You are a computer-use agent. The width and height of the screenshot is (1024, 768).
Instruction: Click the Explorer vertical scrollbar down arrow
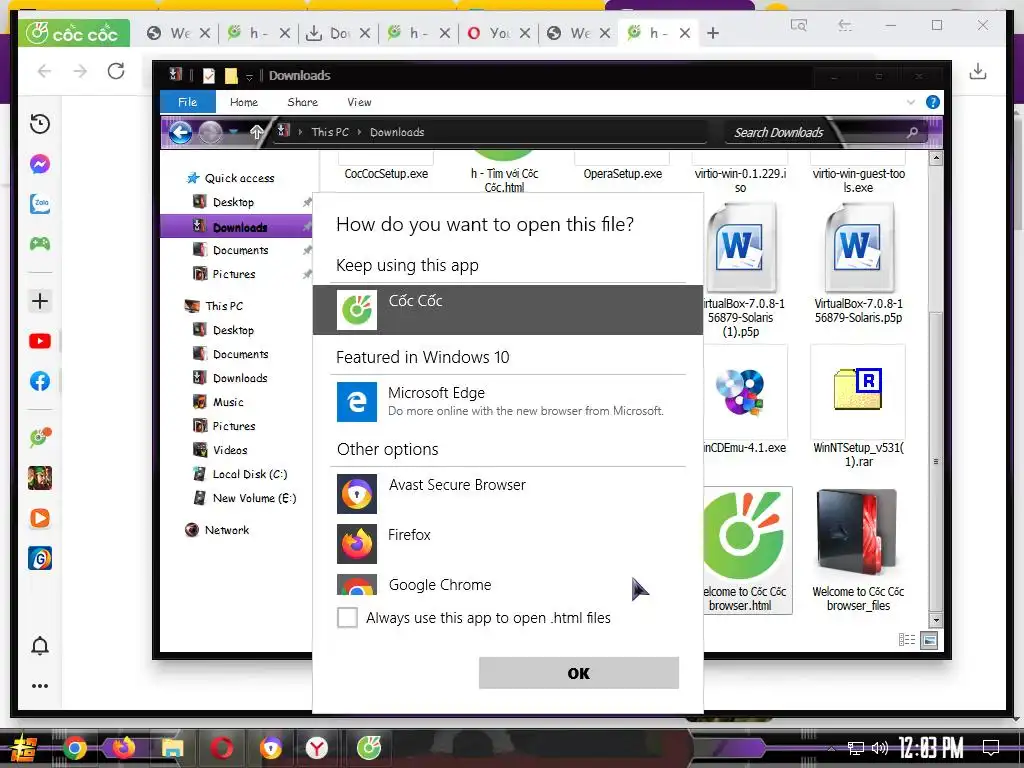point(936,620)
